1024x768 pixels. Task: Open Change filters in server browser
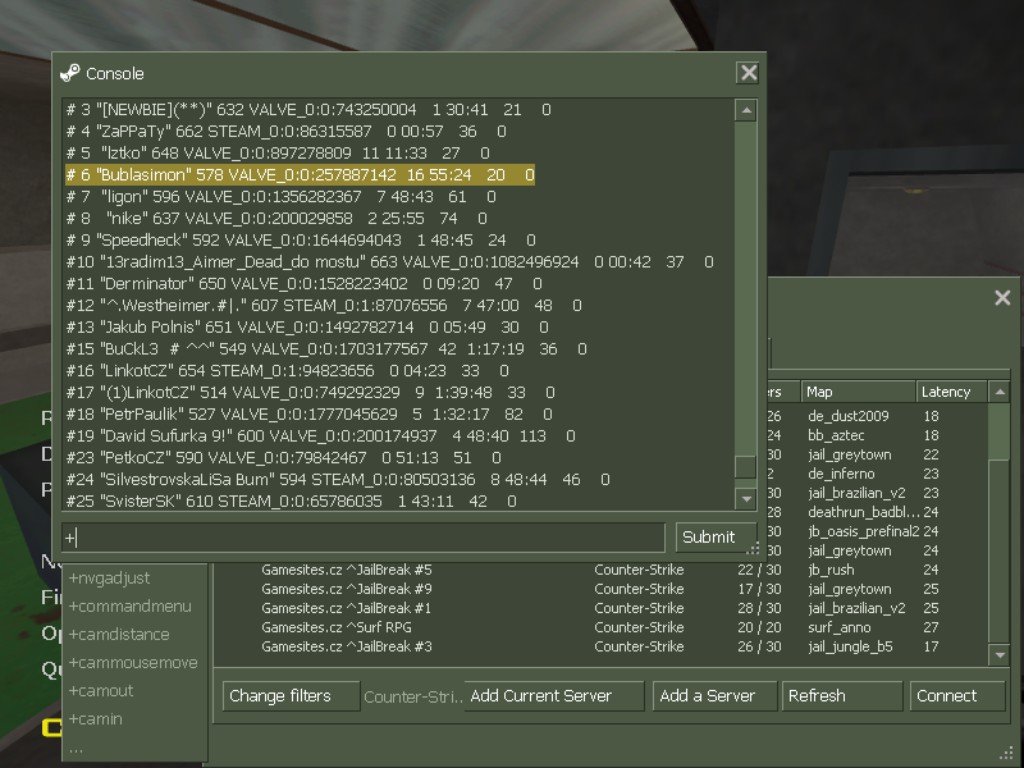coord(291,696)
